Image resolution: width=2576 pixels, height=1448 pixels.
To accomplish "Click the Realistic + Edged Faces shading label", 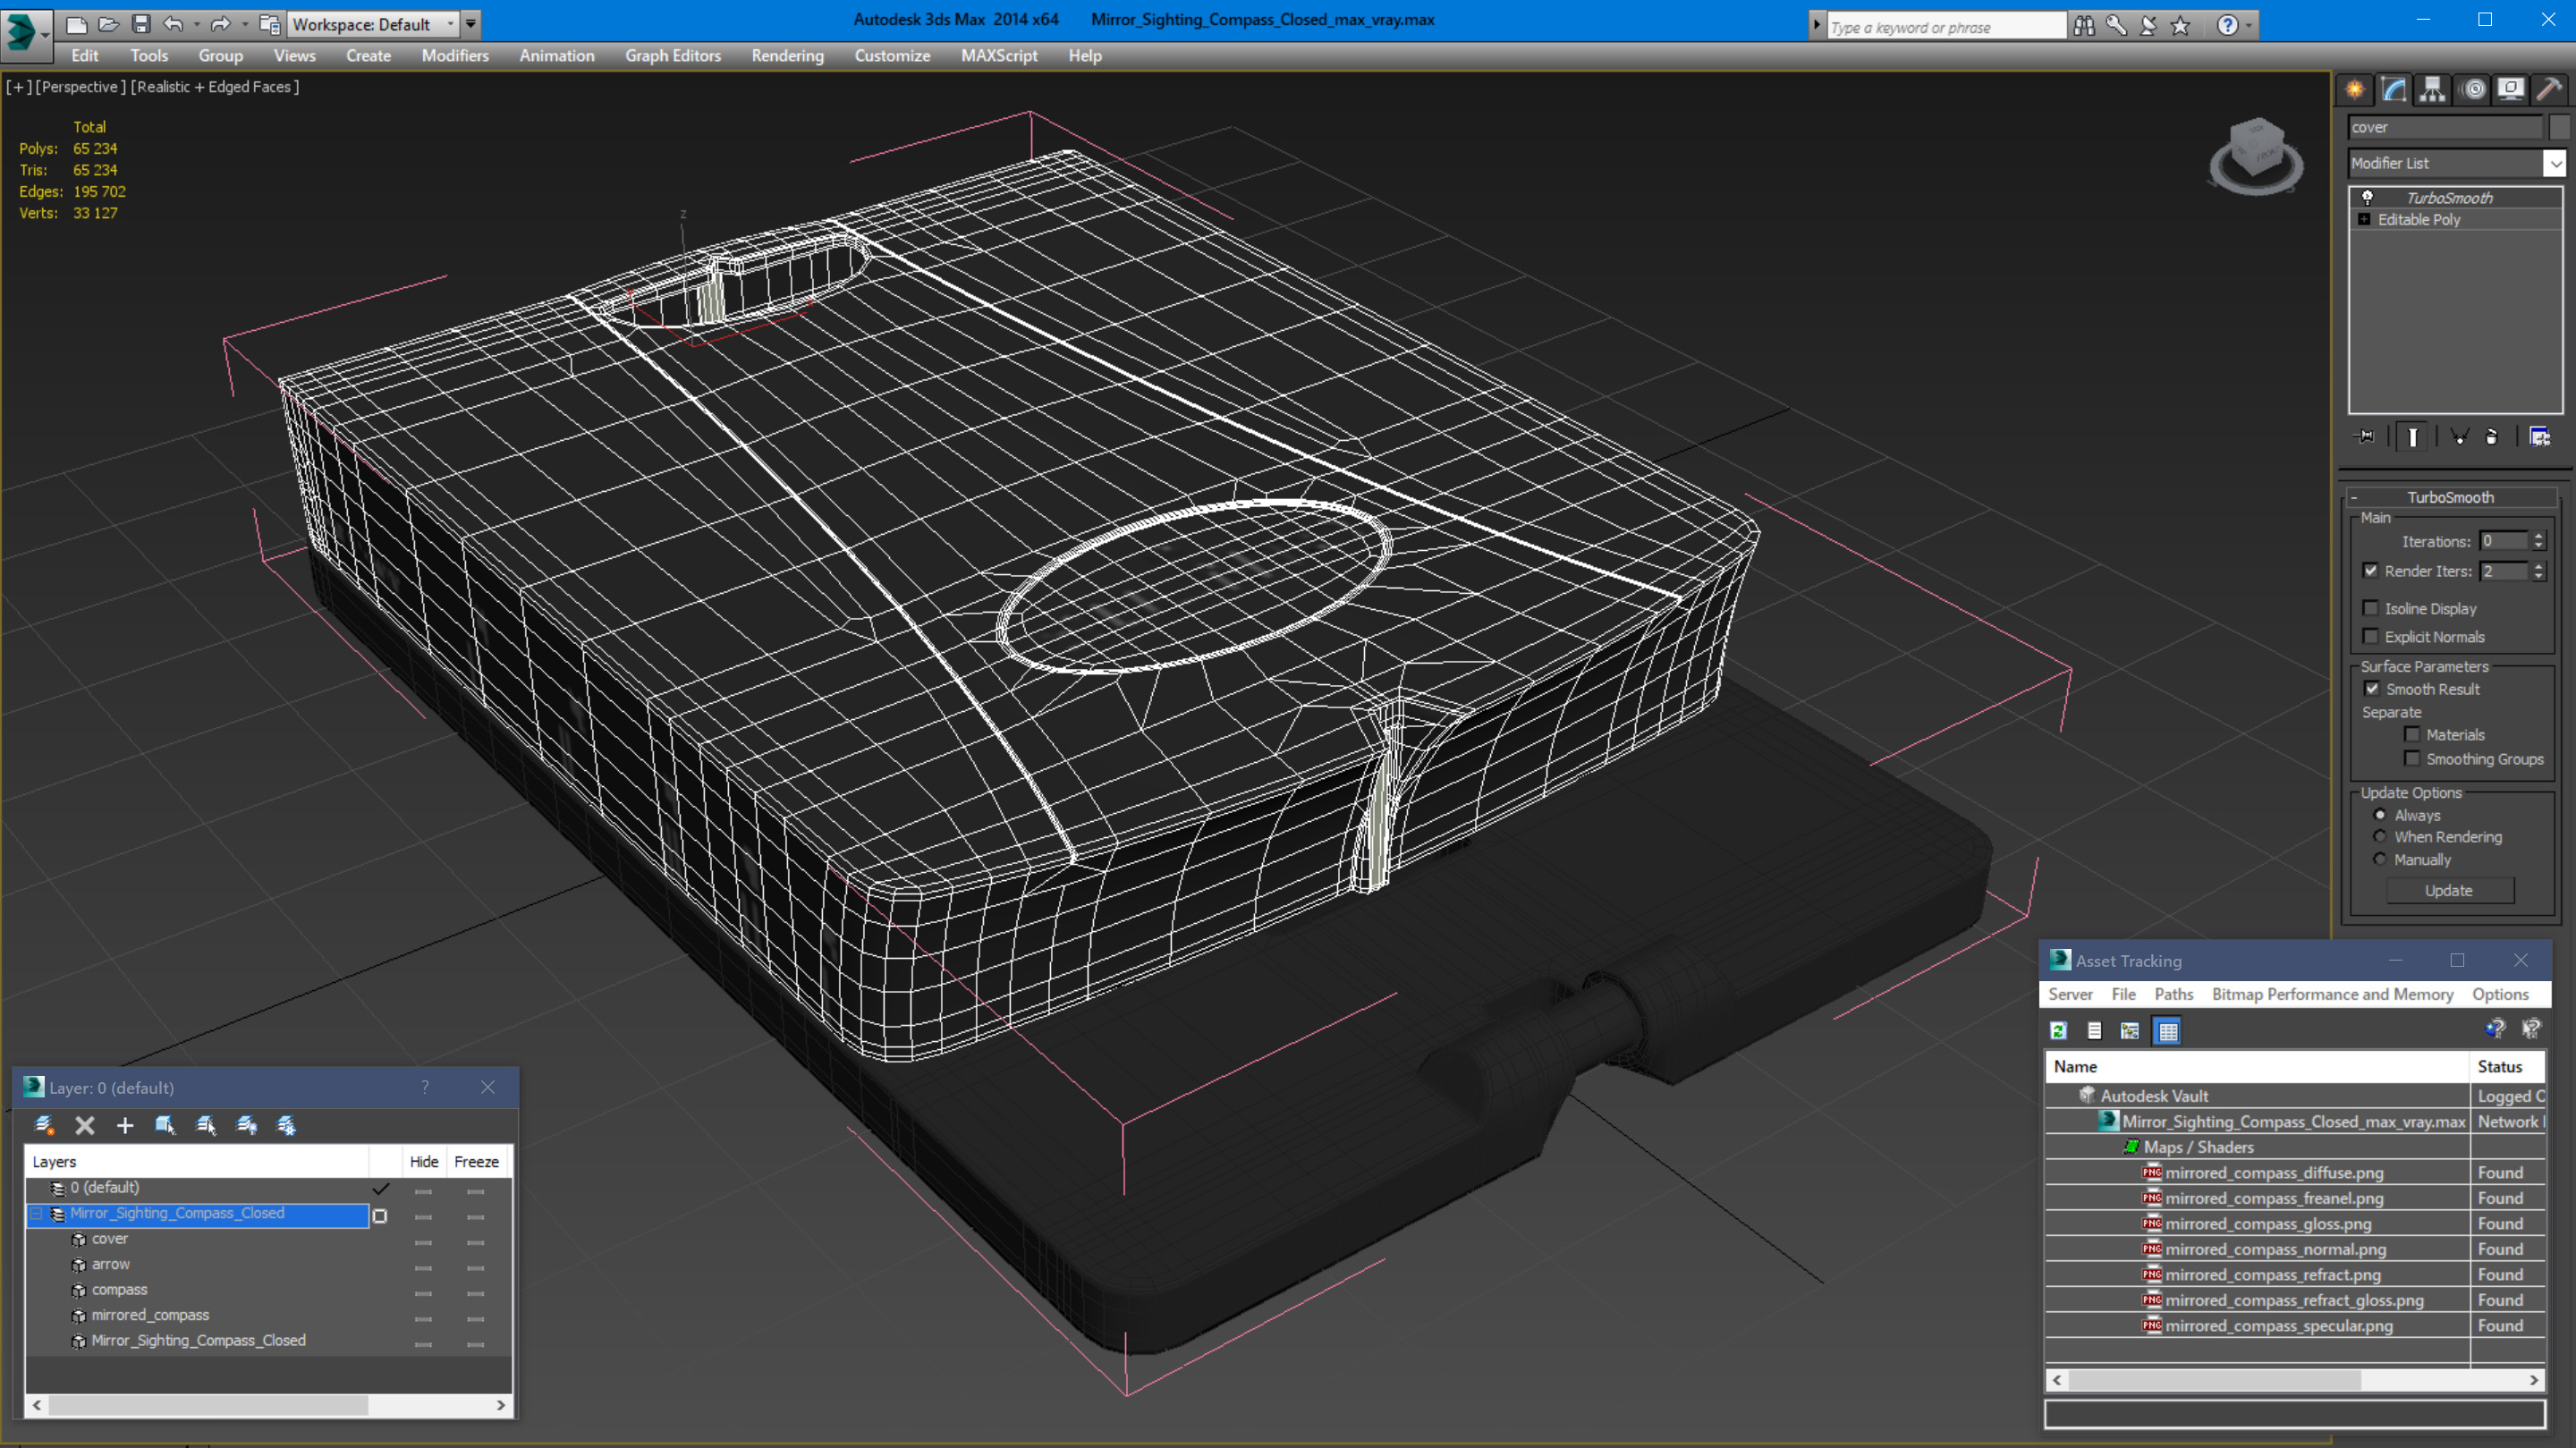I will (x=215, y=87).
